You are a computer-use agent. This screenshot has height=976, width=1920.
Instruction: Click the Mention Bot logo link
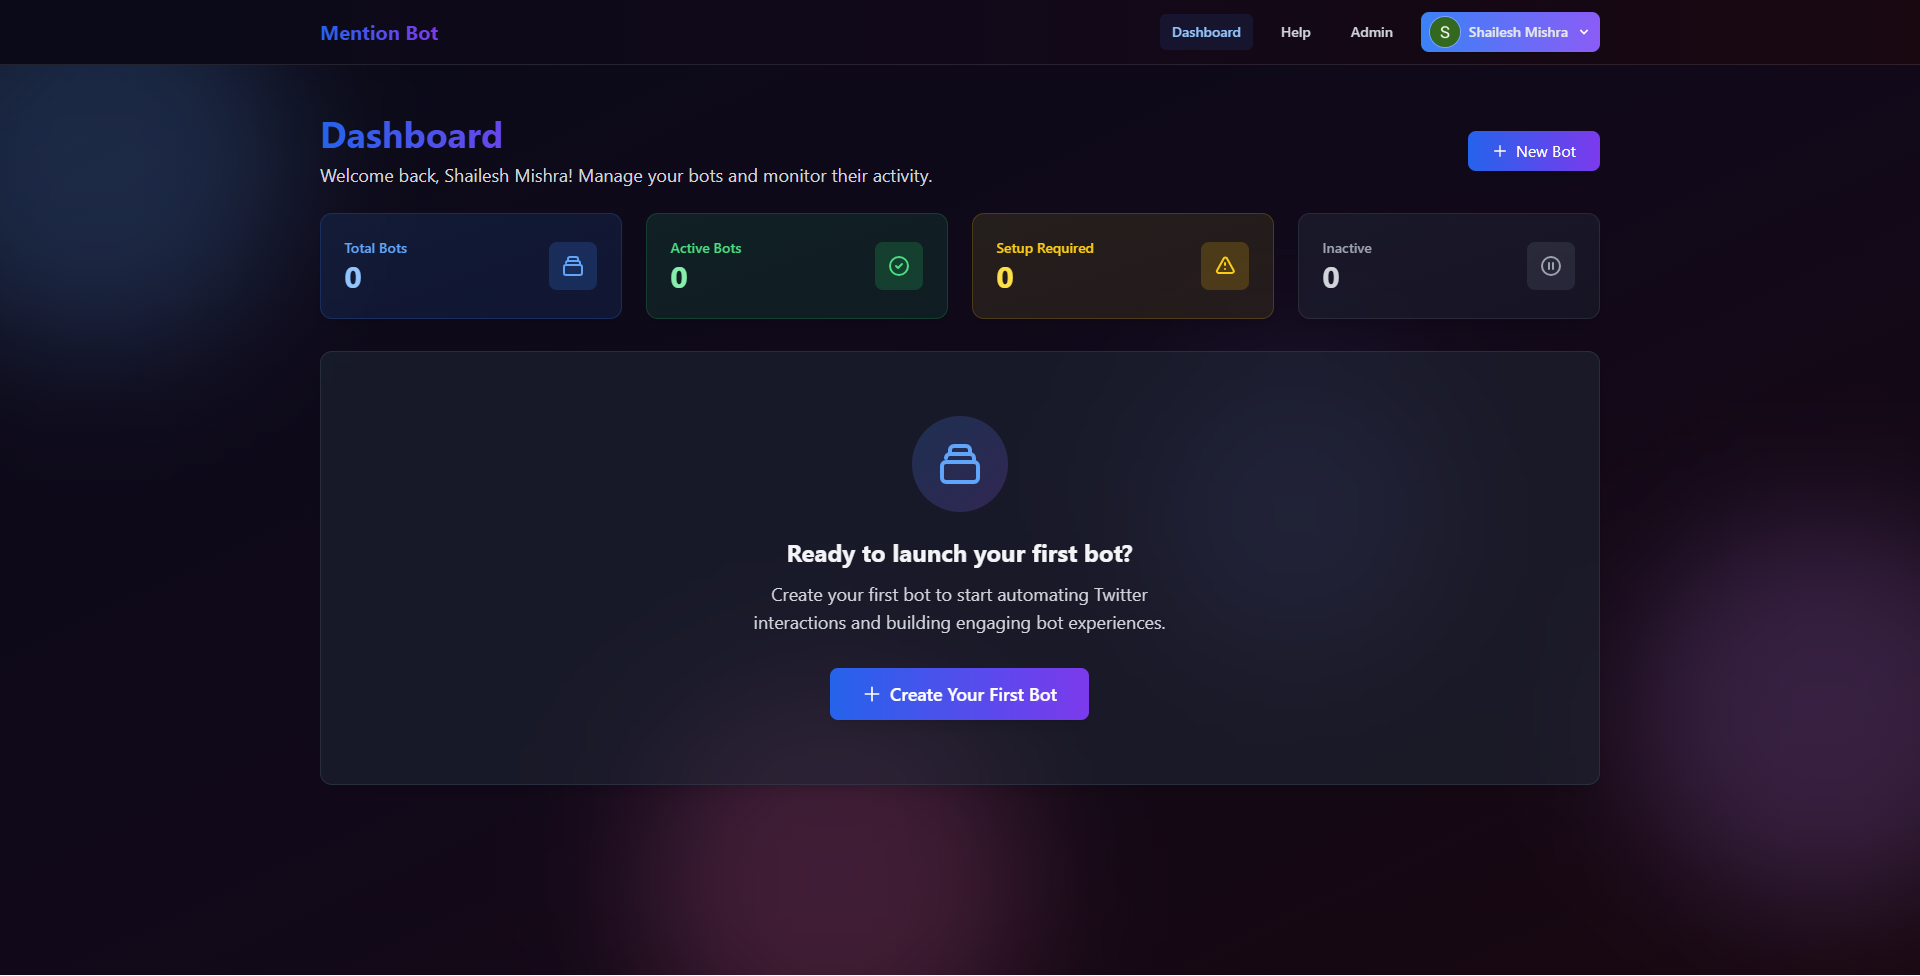tap(379, 33)
